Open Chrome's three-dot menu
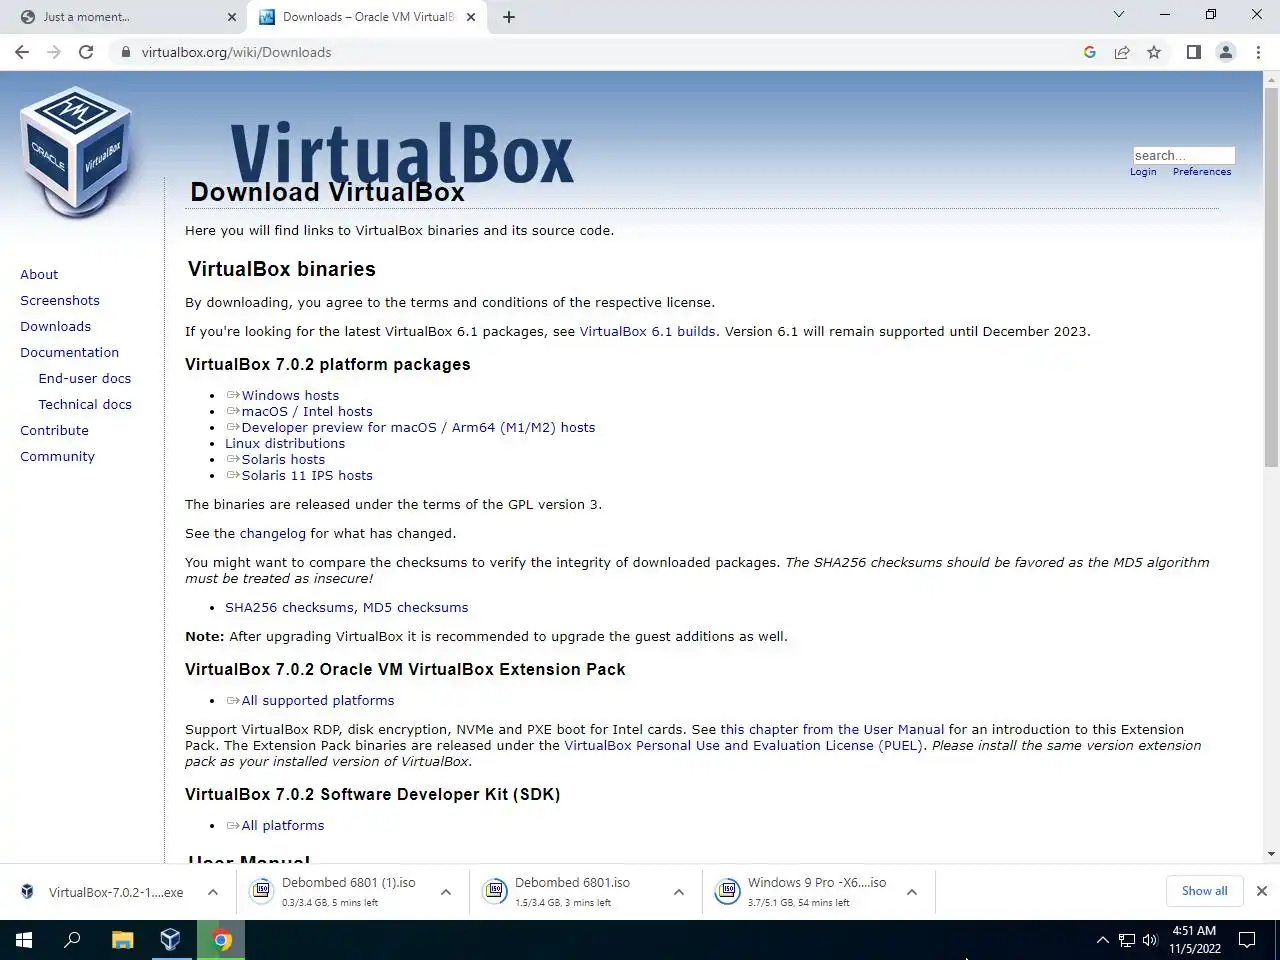1280x960 pixels. (1258, 52)
